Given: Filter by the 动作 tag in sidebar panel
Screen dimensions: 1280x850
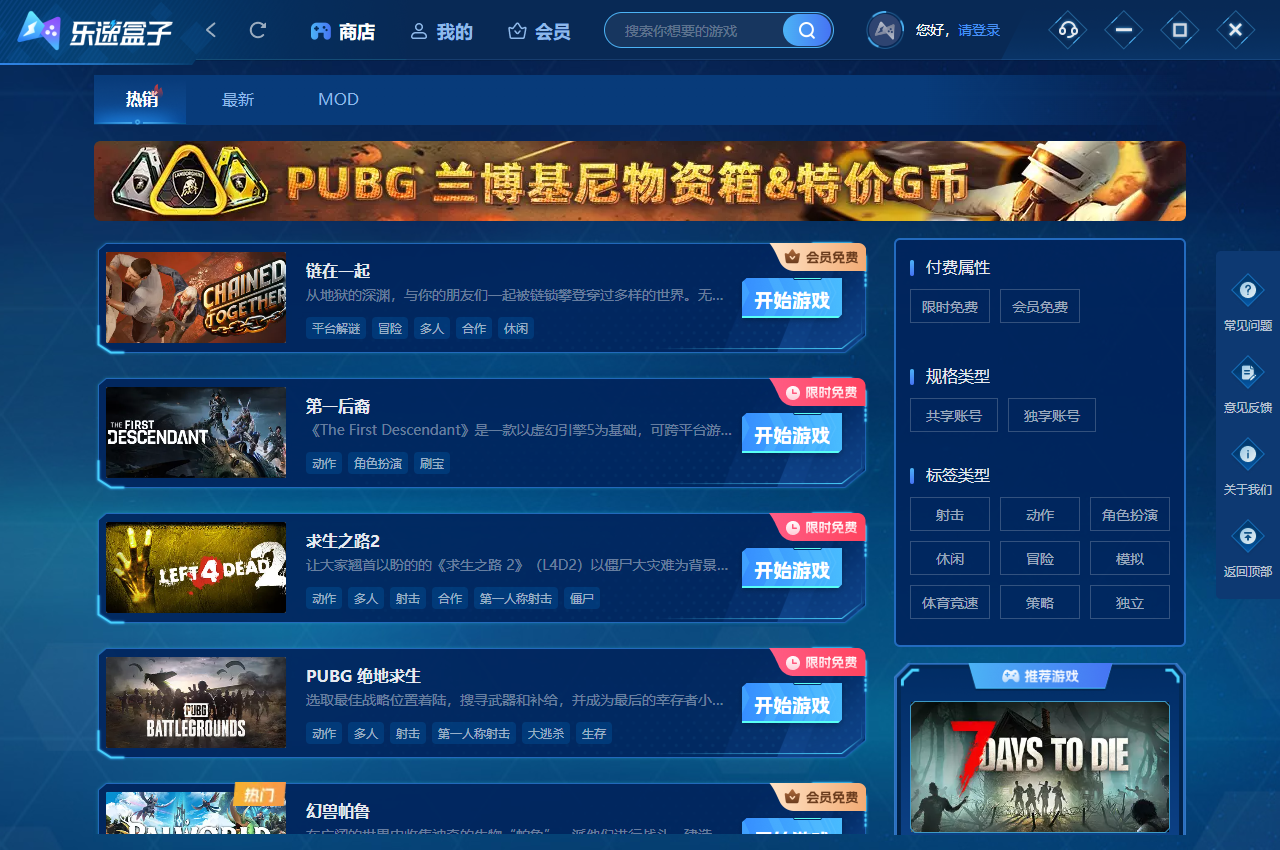Looking at the screenshot, I should pyautogui.click(x=1040, y=515).
